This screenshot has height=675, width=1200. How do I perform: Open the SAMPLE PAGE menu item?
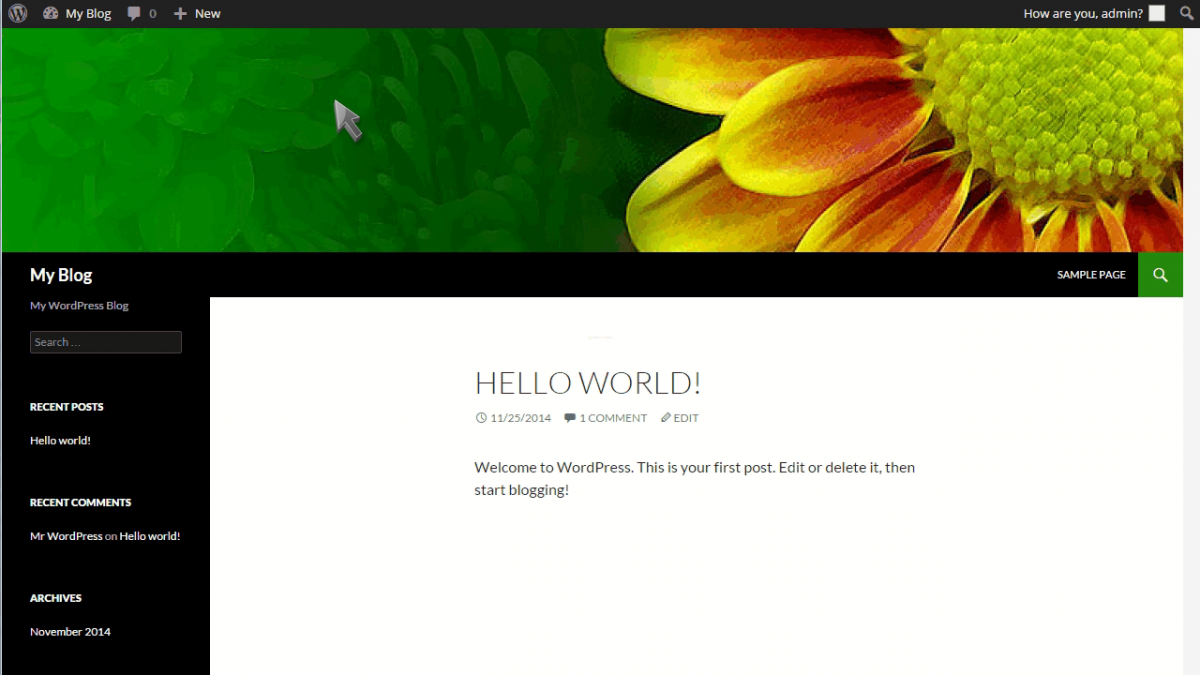pyautogui.click(x=1091, y=274)
